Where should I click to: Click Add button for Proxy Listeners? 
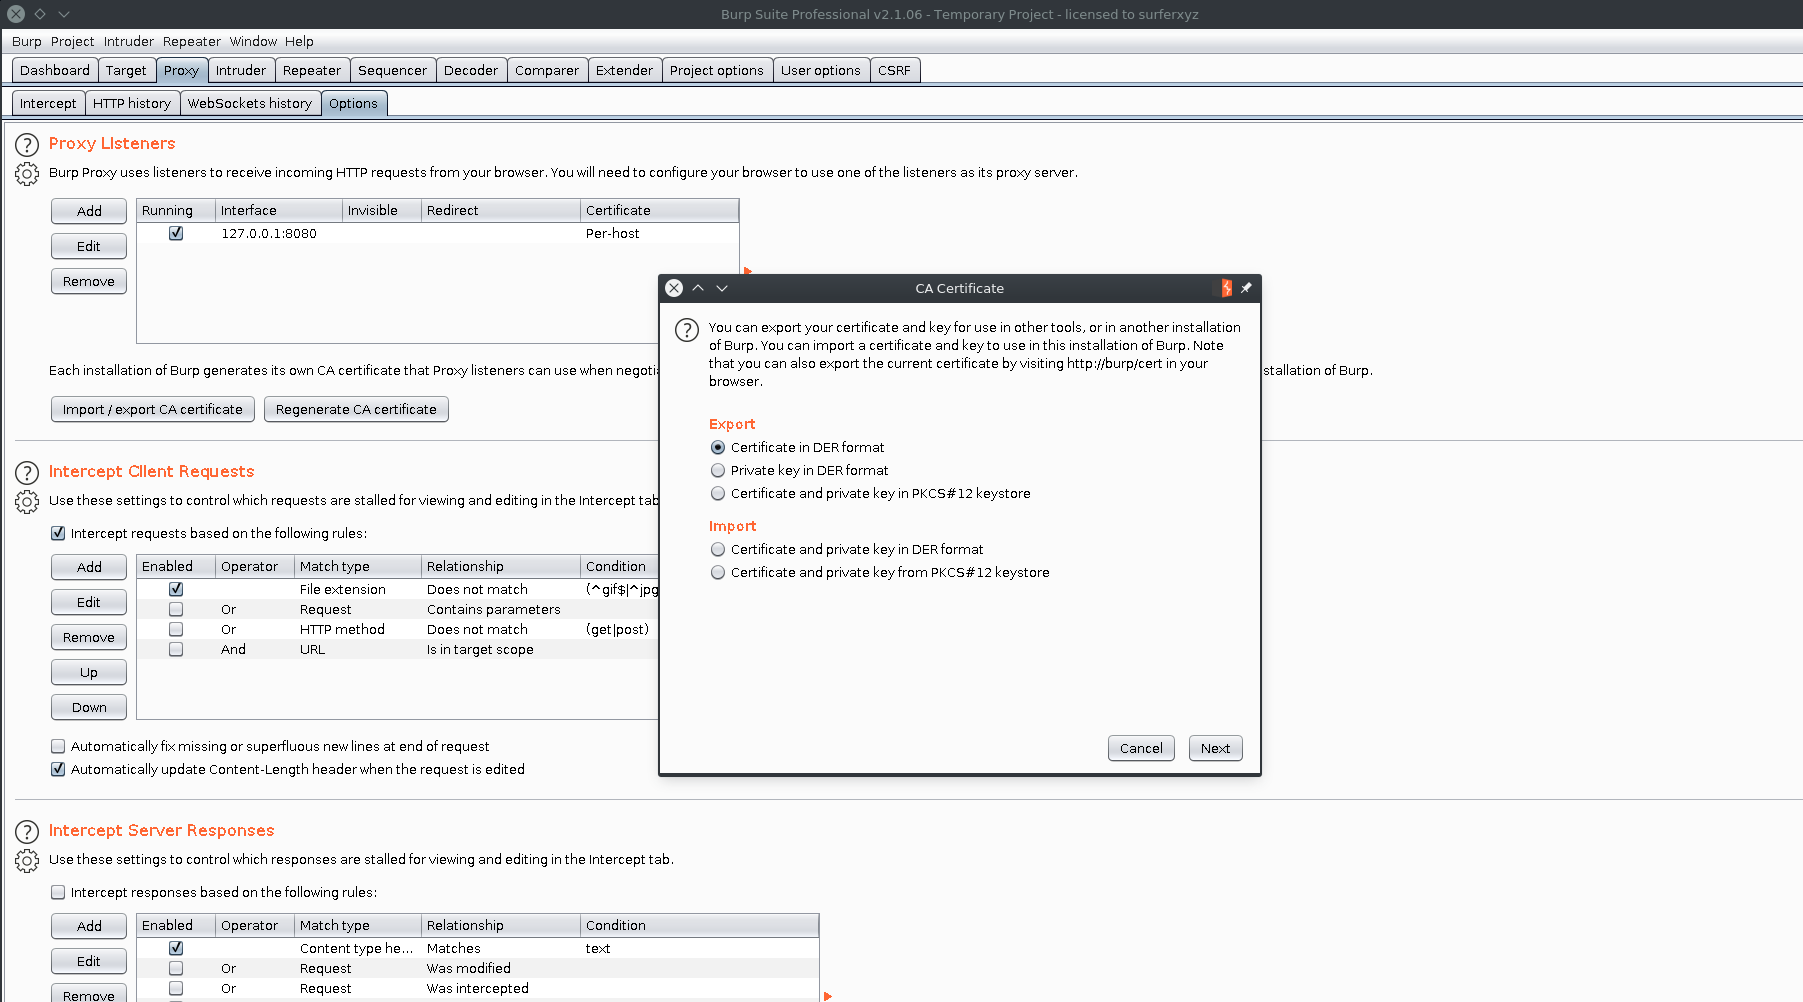click(89, 211)
